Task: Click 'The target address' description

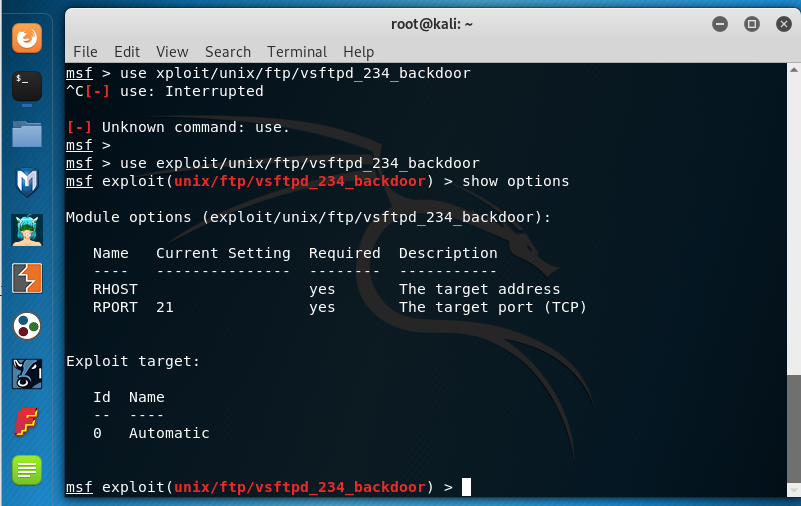Action: (x=479, y=290)
